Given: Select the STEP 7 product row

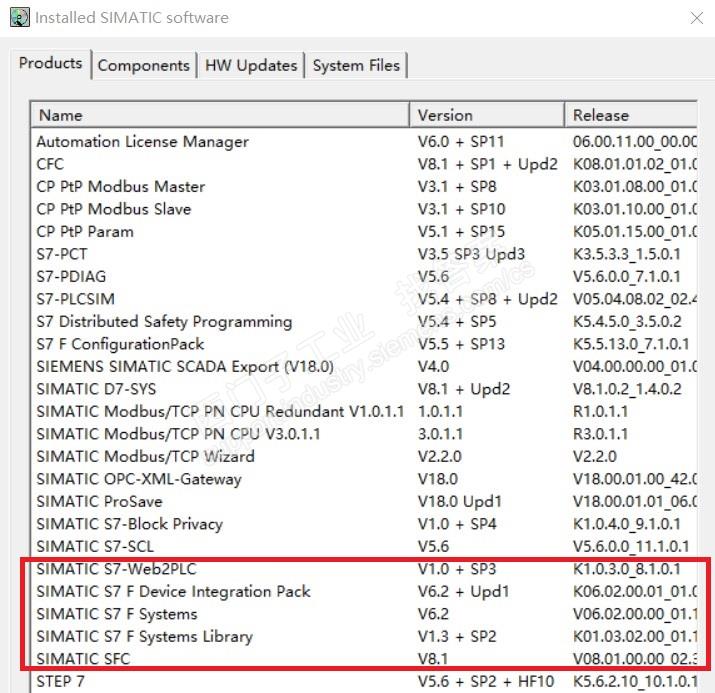Looking at the screenshot, I should (x=59, y=683).
